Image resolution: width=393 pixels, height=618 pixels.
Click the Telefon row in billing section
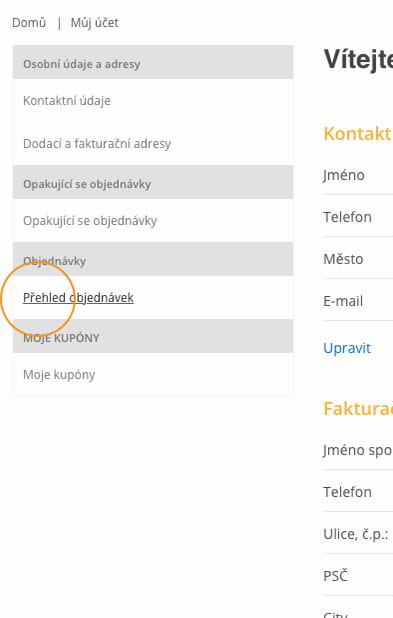pos(358,492)
